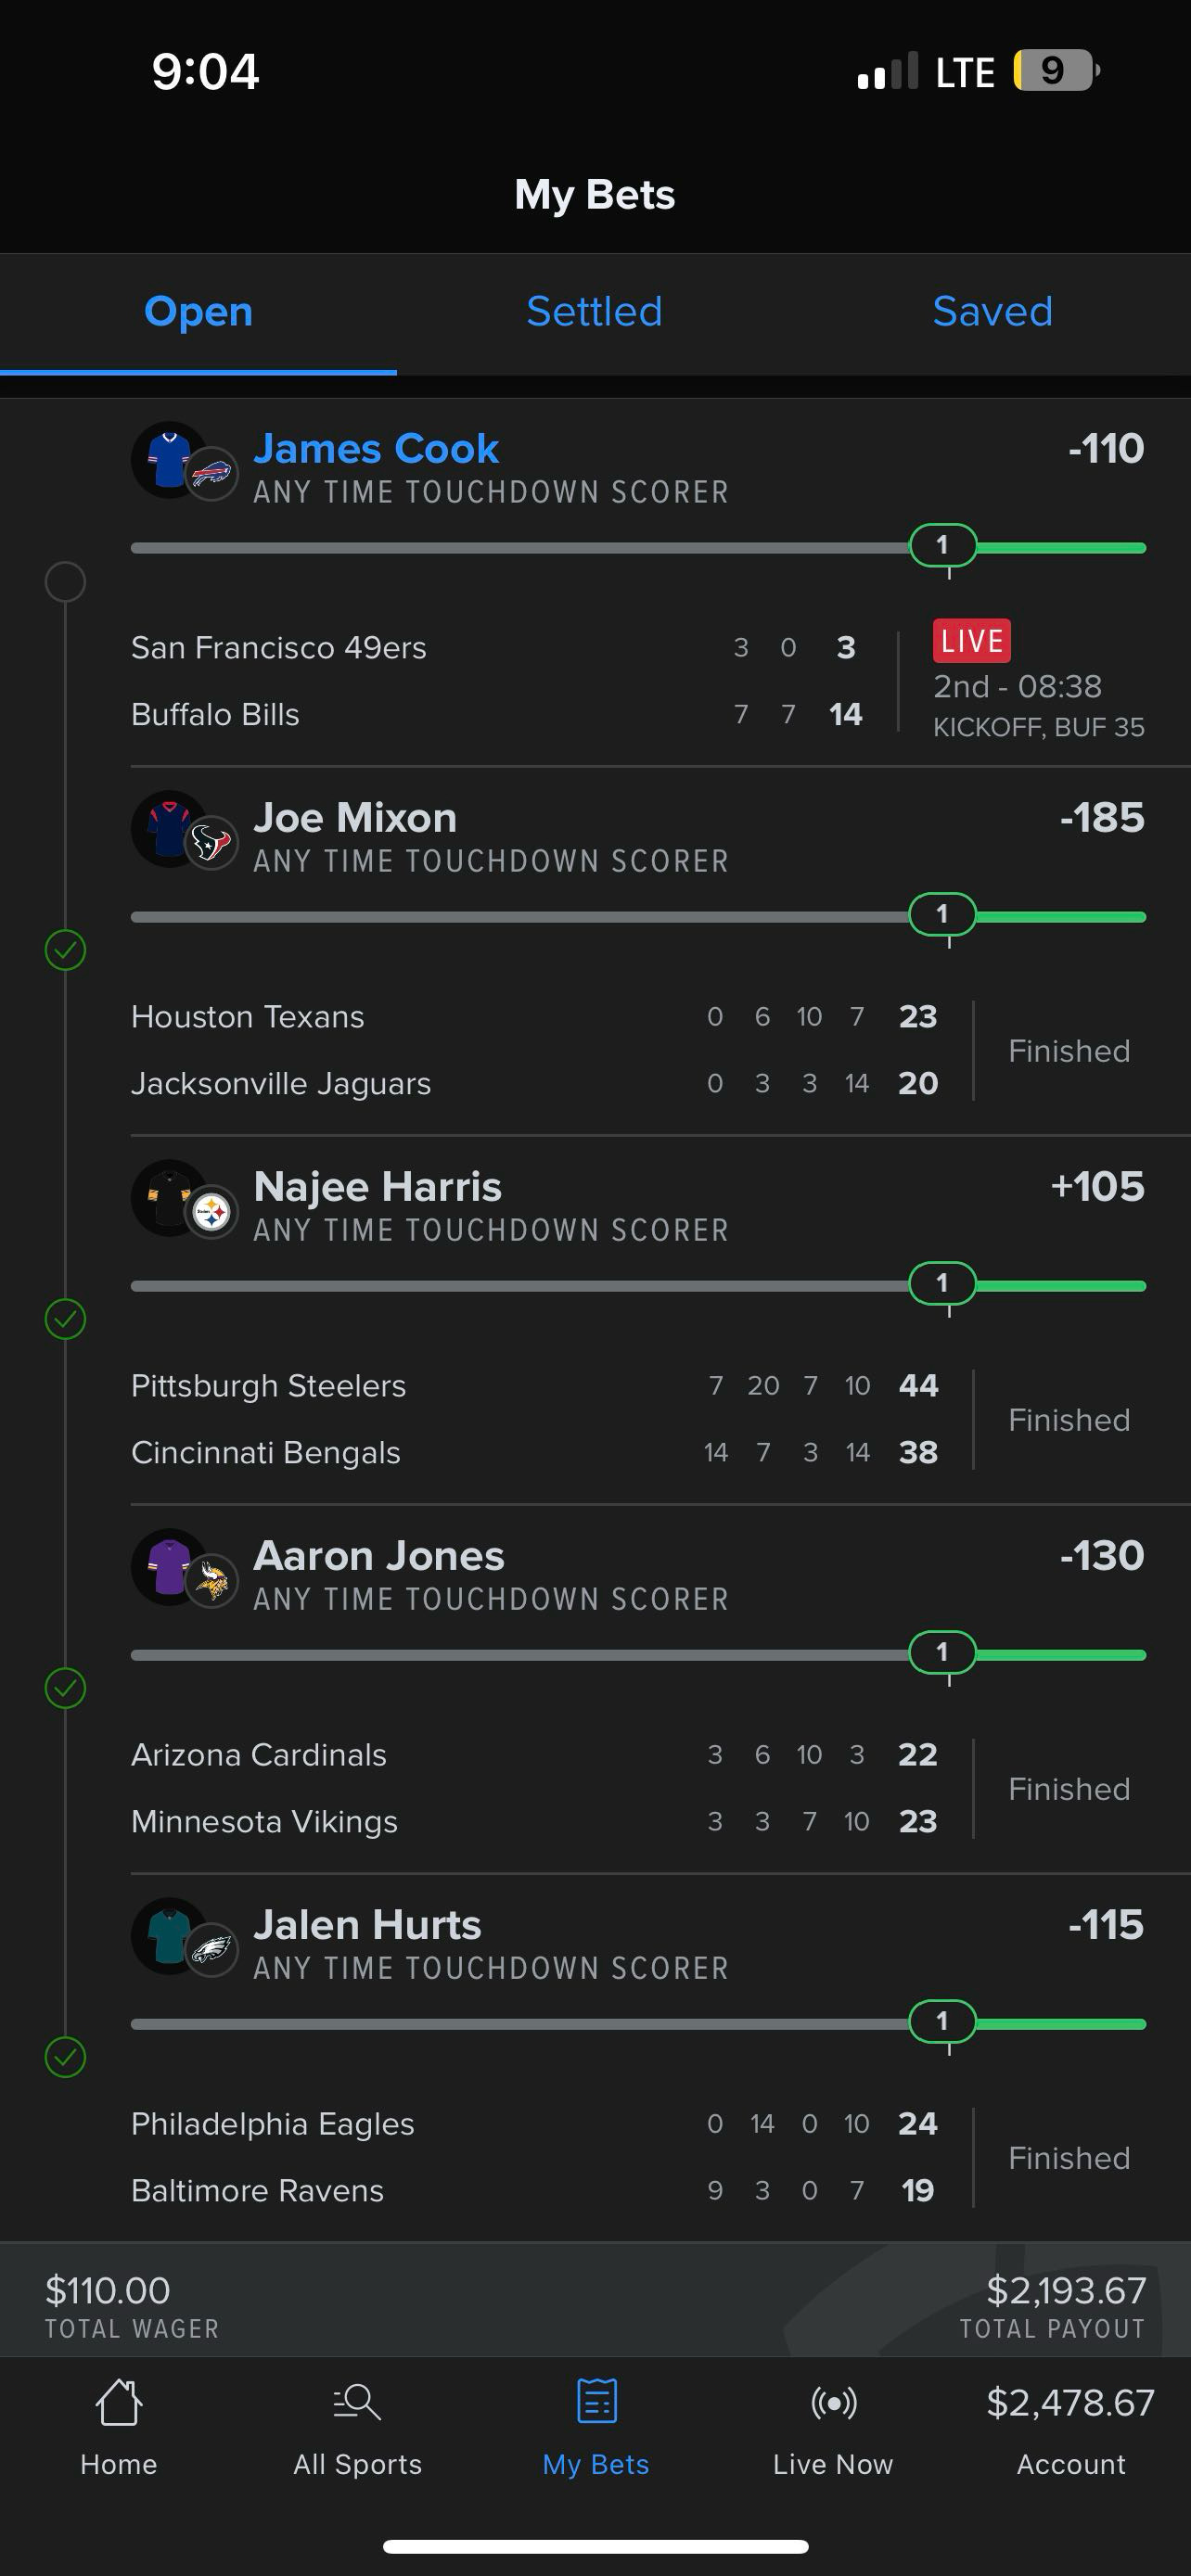Click the empty status circle for James Cook

(x=65, y=581)
